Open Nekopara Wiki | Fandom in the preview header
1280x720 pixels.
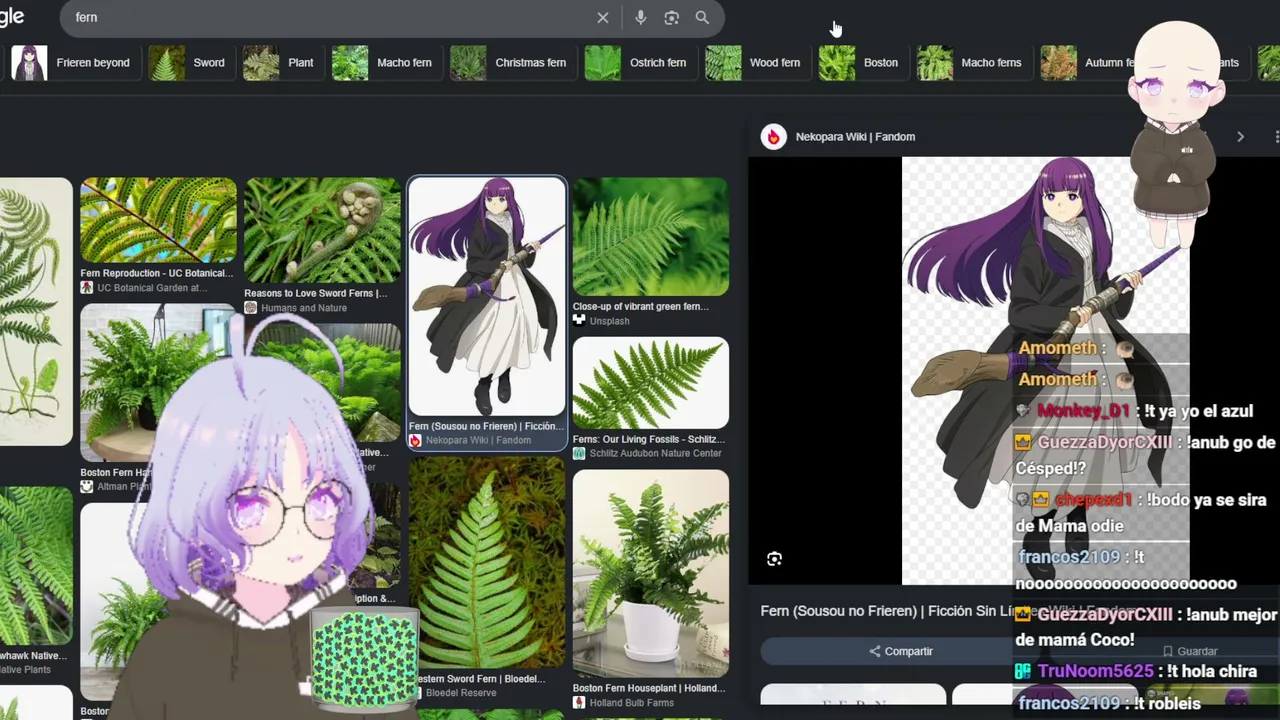coord(855,137)
